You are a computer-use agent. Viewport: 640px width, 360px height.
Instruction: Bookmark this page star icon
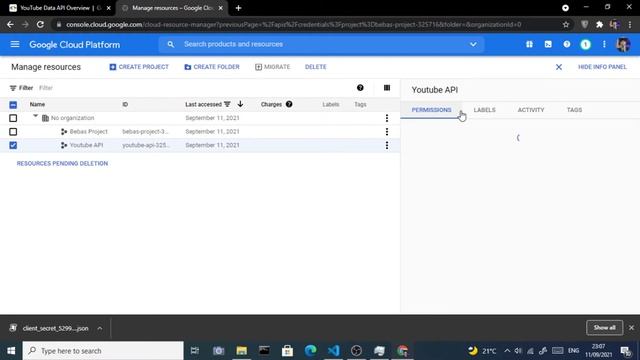566,24
